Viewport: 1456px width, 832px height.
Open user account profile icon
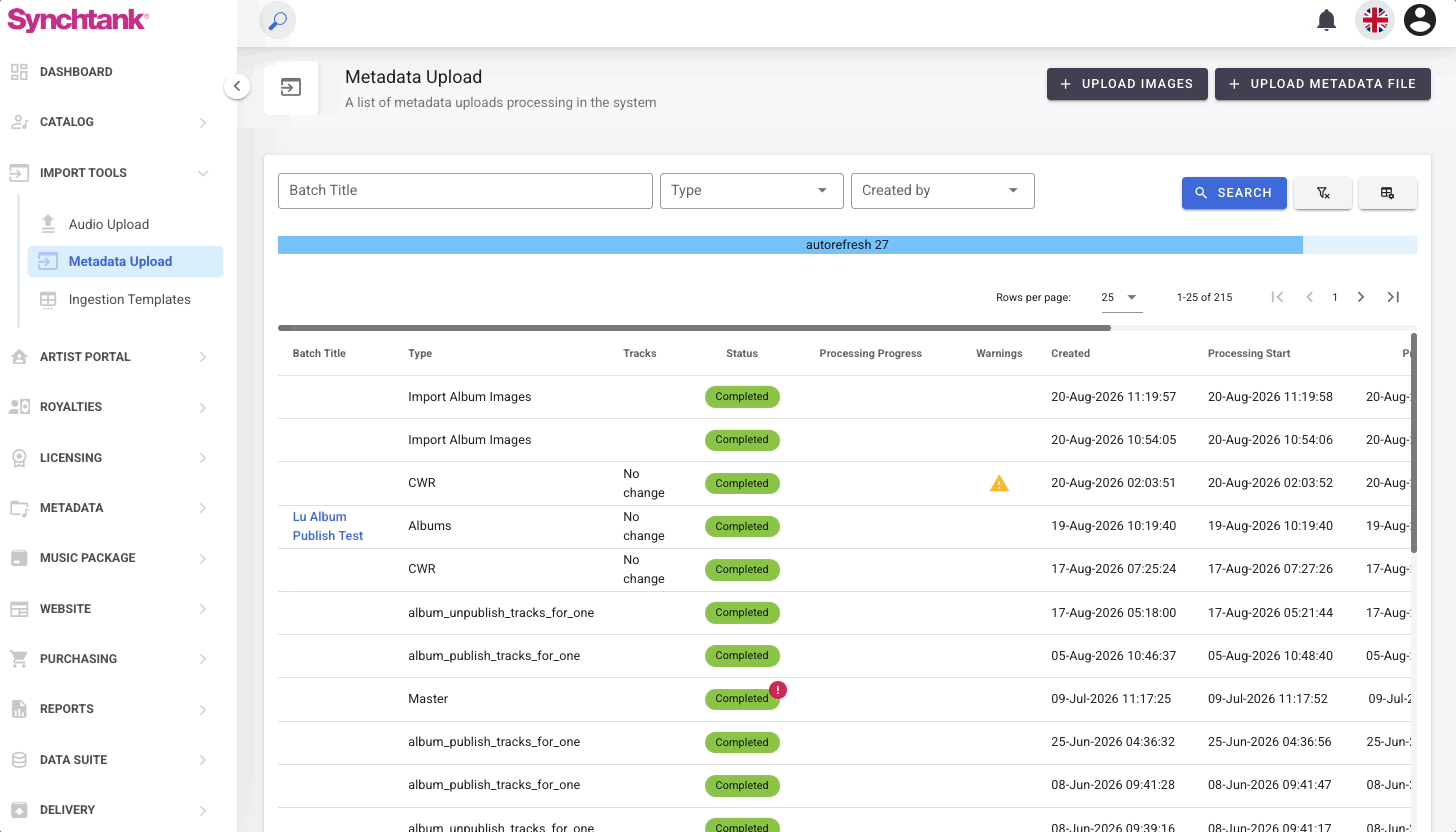tap(1420, 20)
